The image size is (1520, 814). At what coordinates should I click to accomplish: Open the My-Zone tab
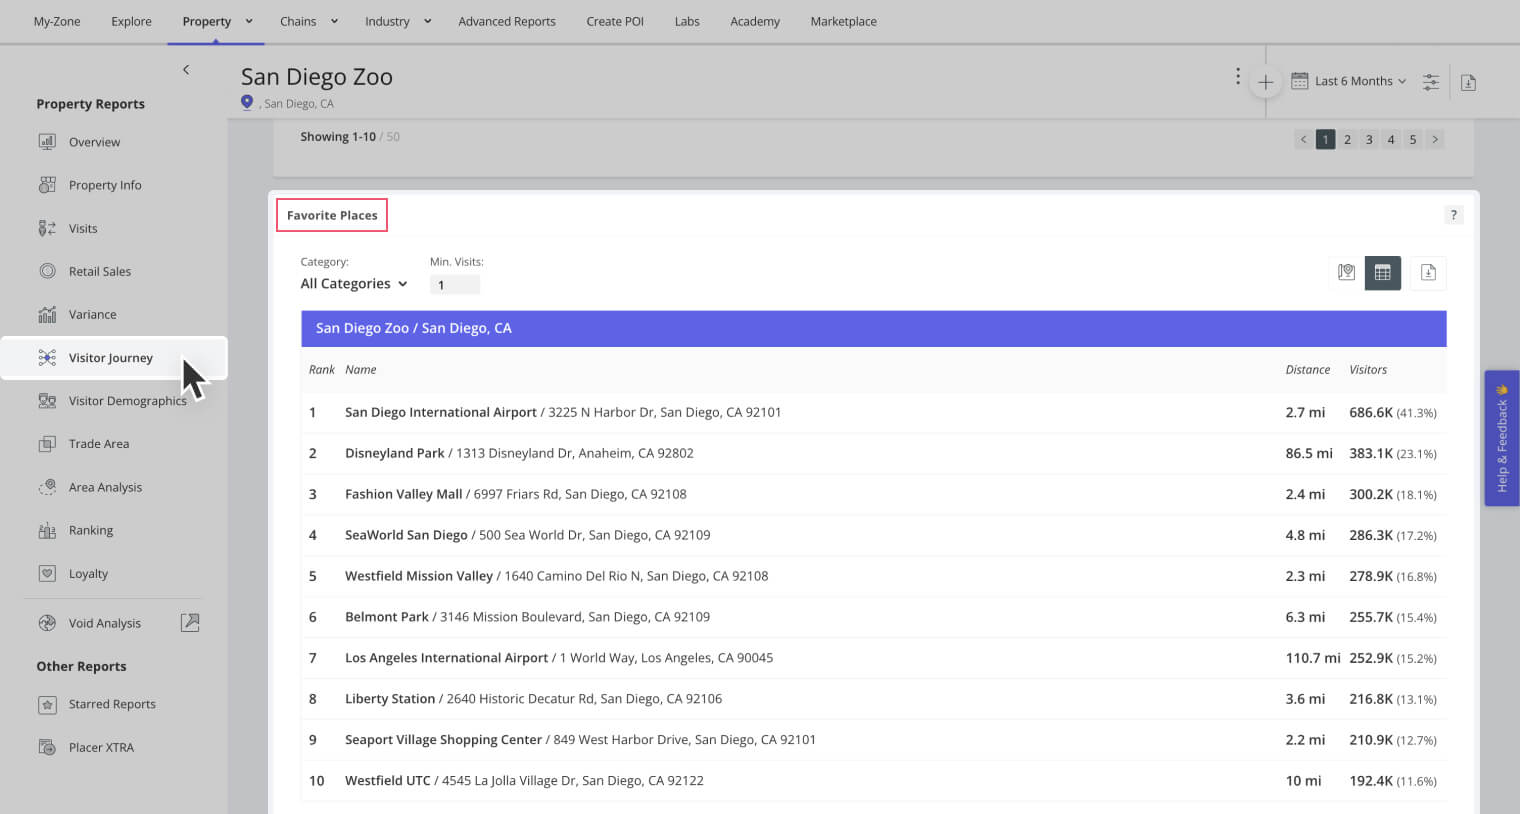pyautogui.click(x=57, y=21)
